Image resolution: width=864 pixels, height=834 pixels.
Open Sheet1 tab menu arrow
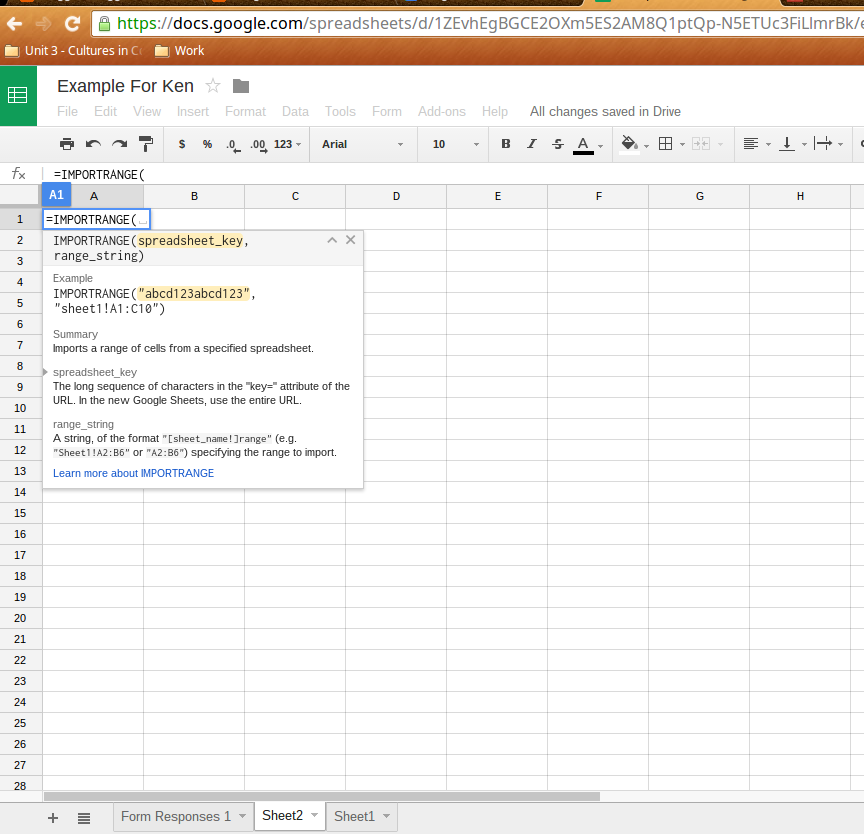tap(386, 816)
